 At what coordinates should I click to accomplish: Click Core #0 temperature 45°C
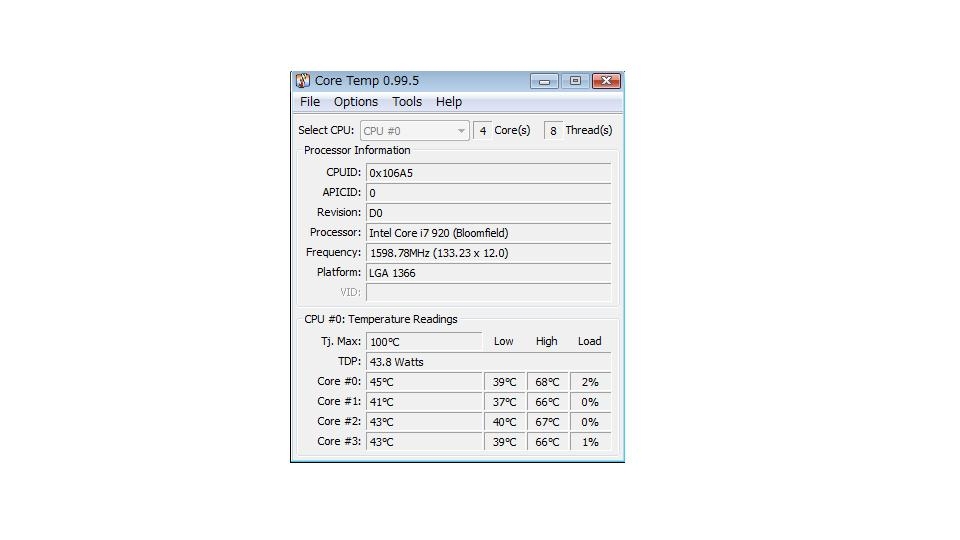(424, 382)
